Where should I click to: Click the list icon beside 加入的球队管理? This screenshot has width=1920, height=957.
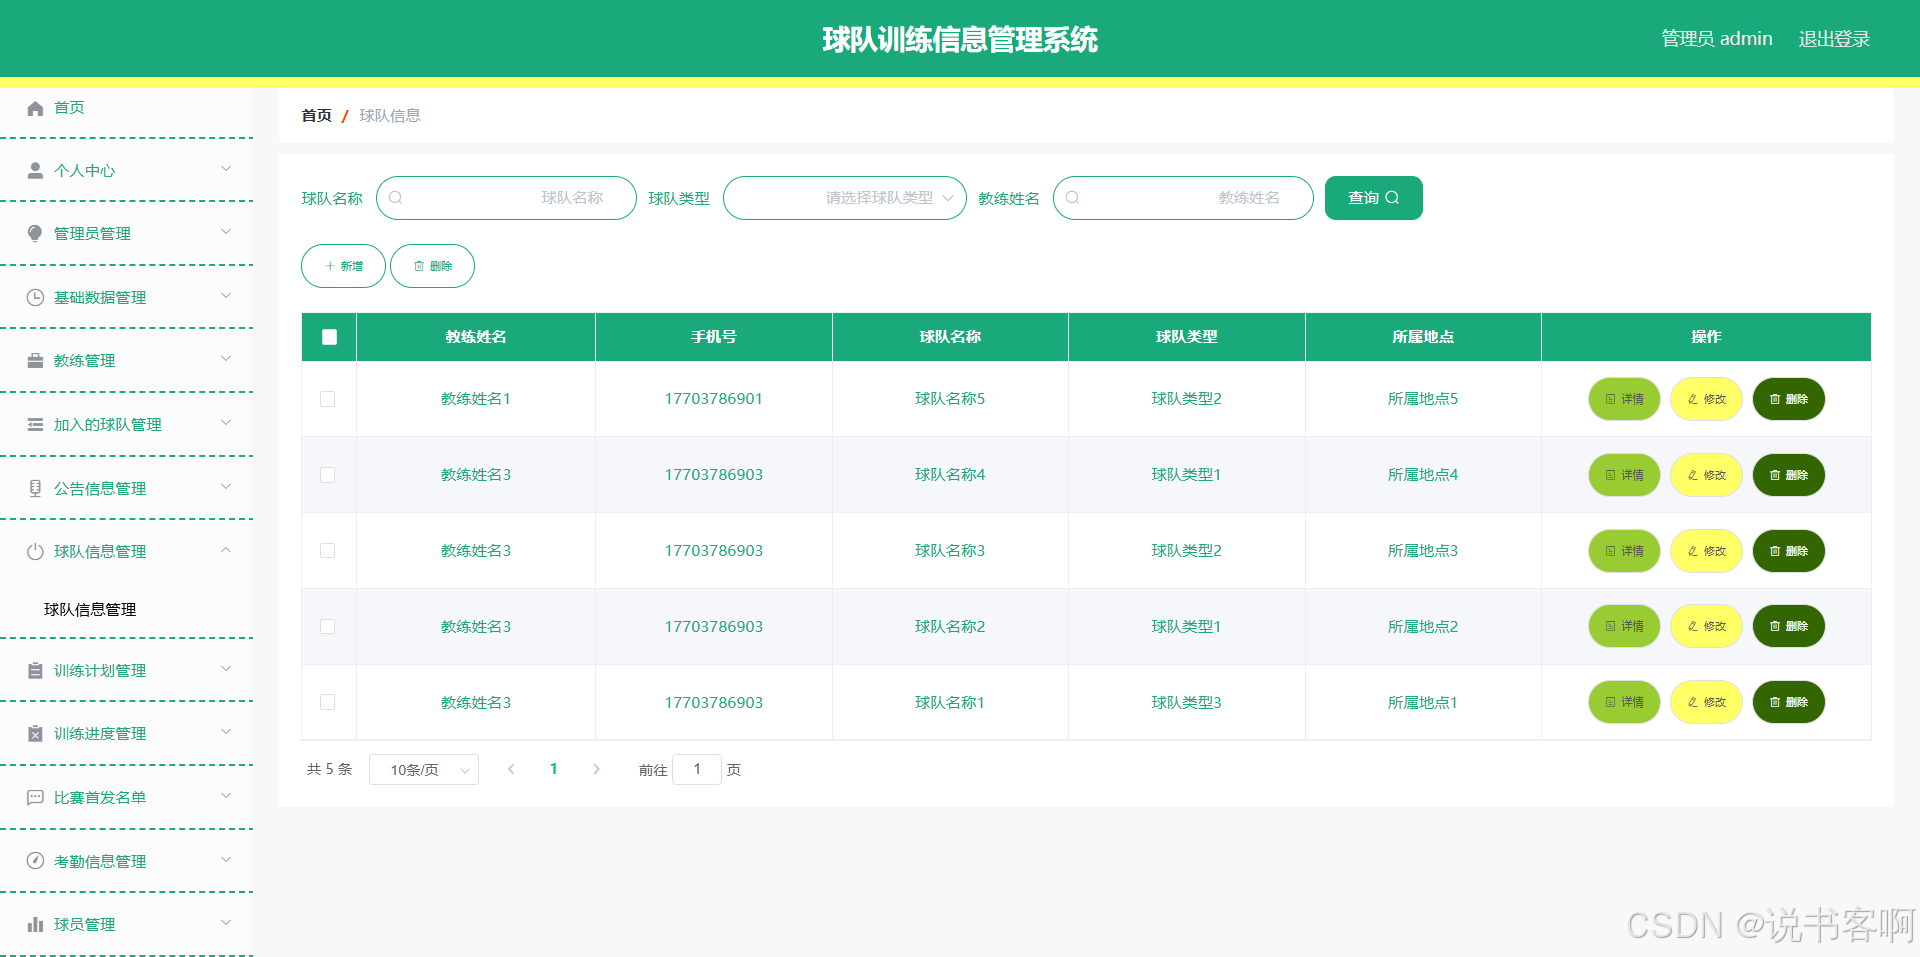coord(35,425)
